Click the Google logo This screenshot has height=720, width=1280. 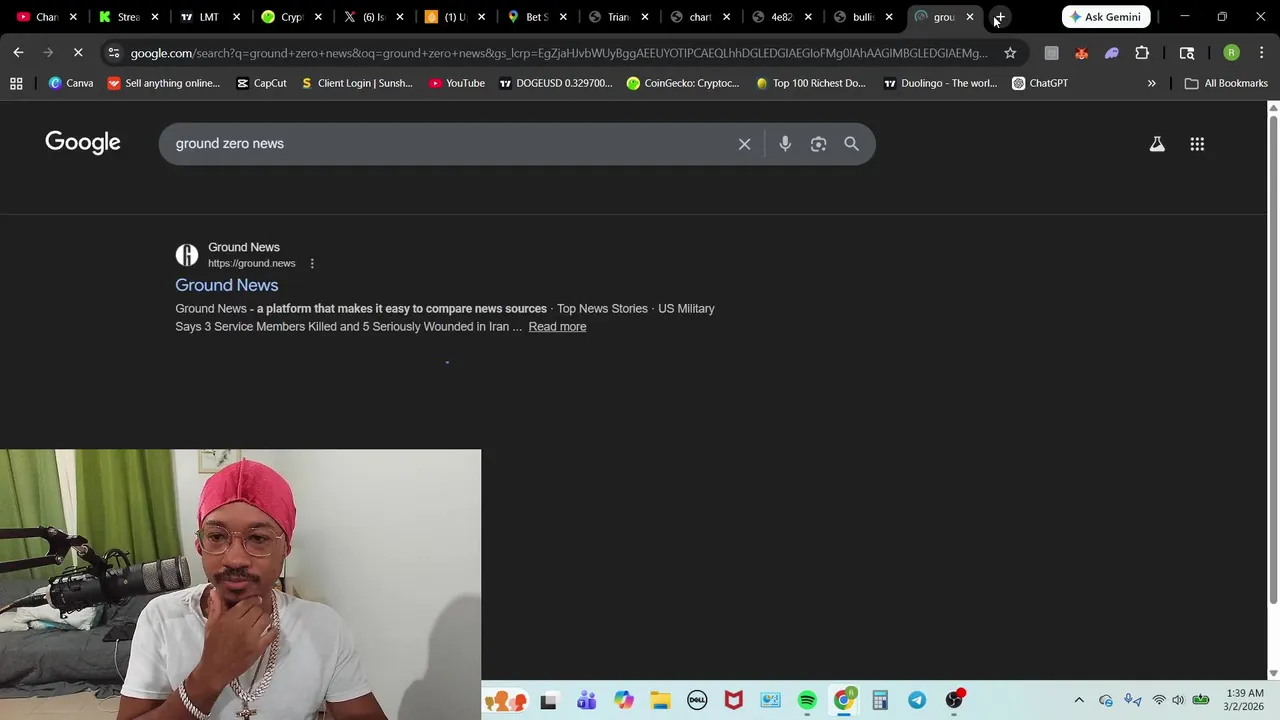click(x=83, y=143)
